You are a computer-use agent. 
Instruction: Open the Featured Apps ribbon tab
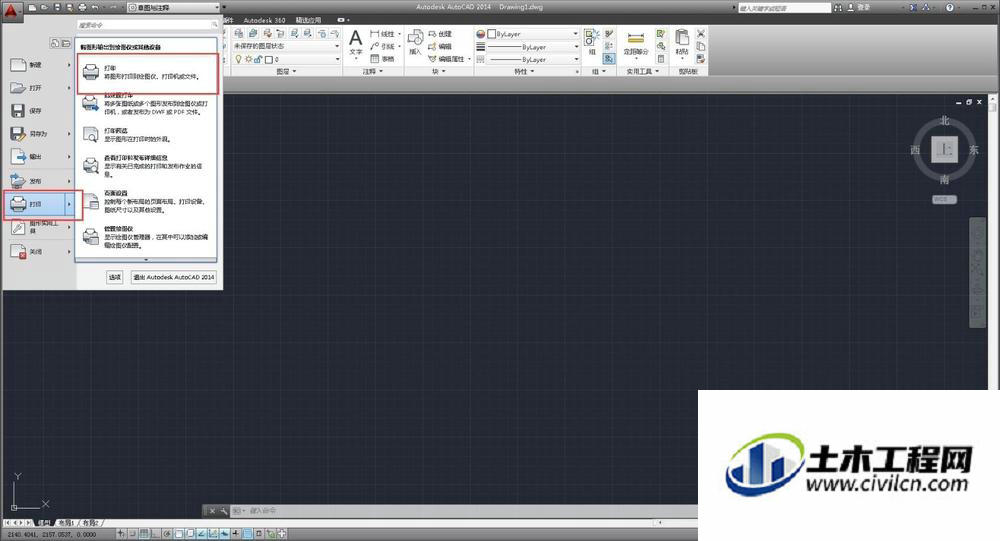[x=308, y=20]
